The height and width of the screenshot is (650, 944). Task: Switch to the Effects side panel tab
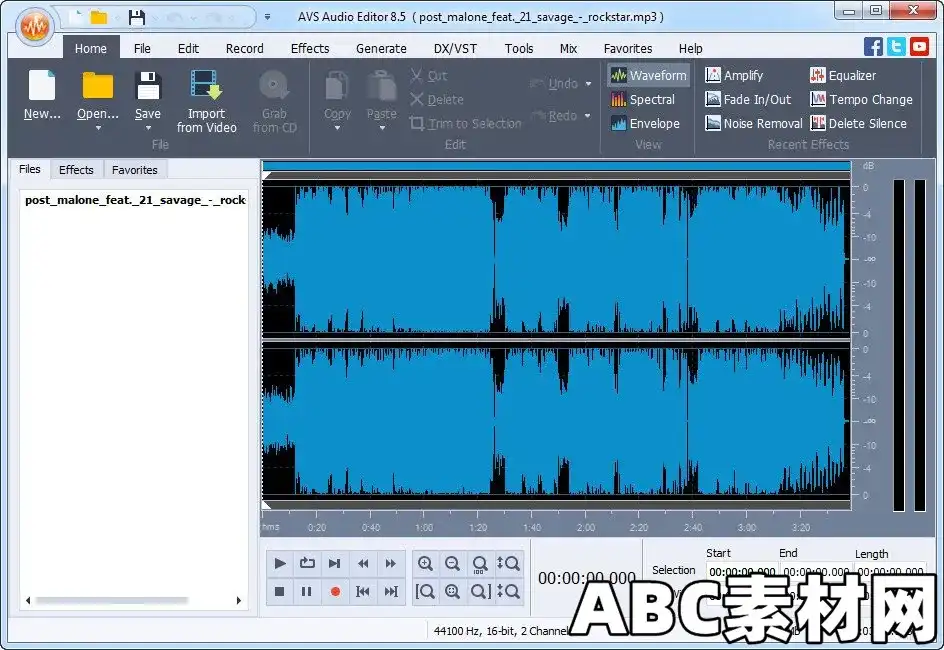76,170
